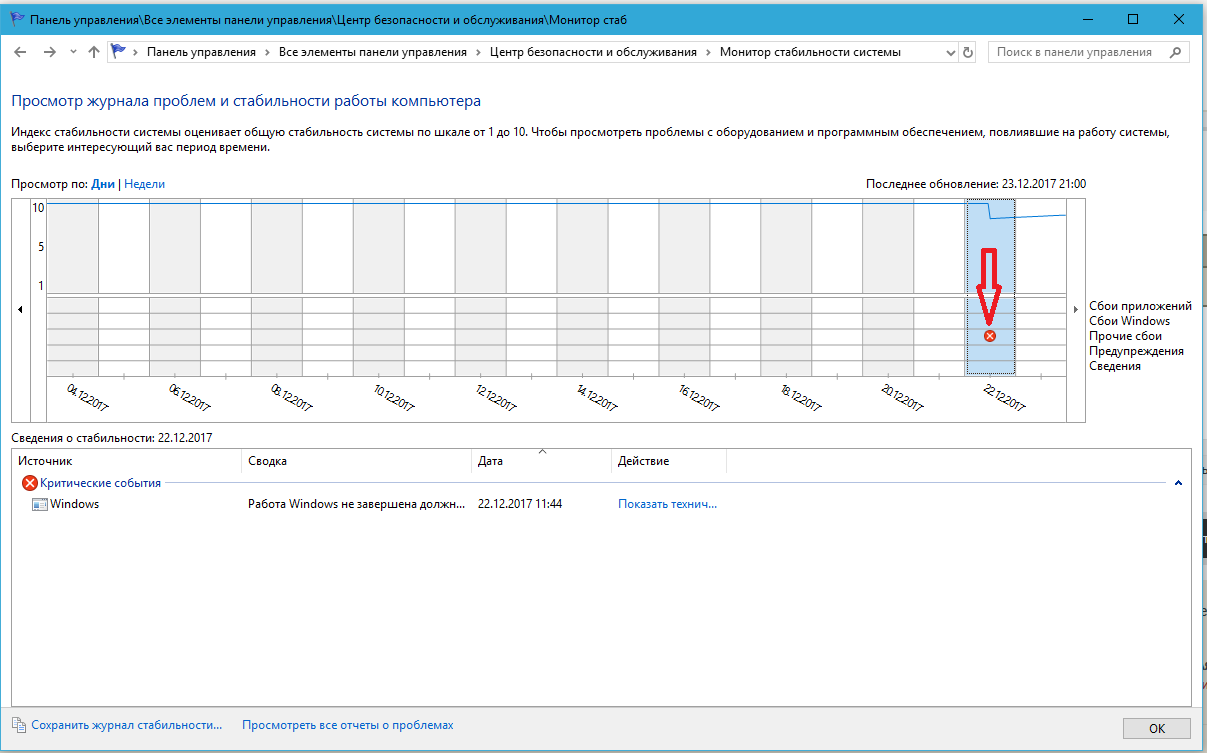This screenshot has height=753, width=1207.
Task: Click the flag icon in title bar
Action: (17, 19)
